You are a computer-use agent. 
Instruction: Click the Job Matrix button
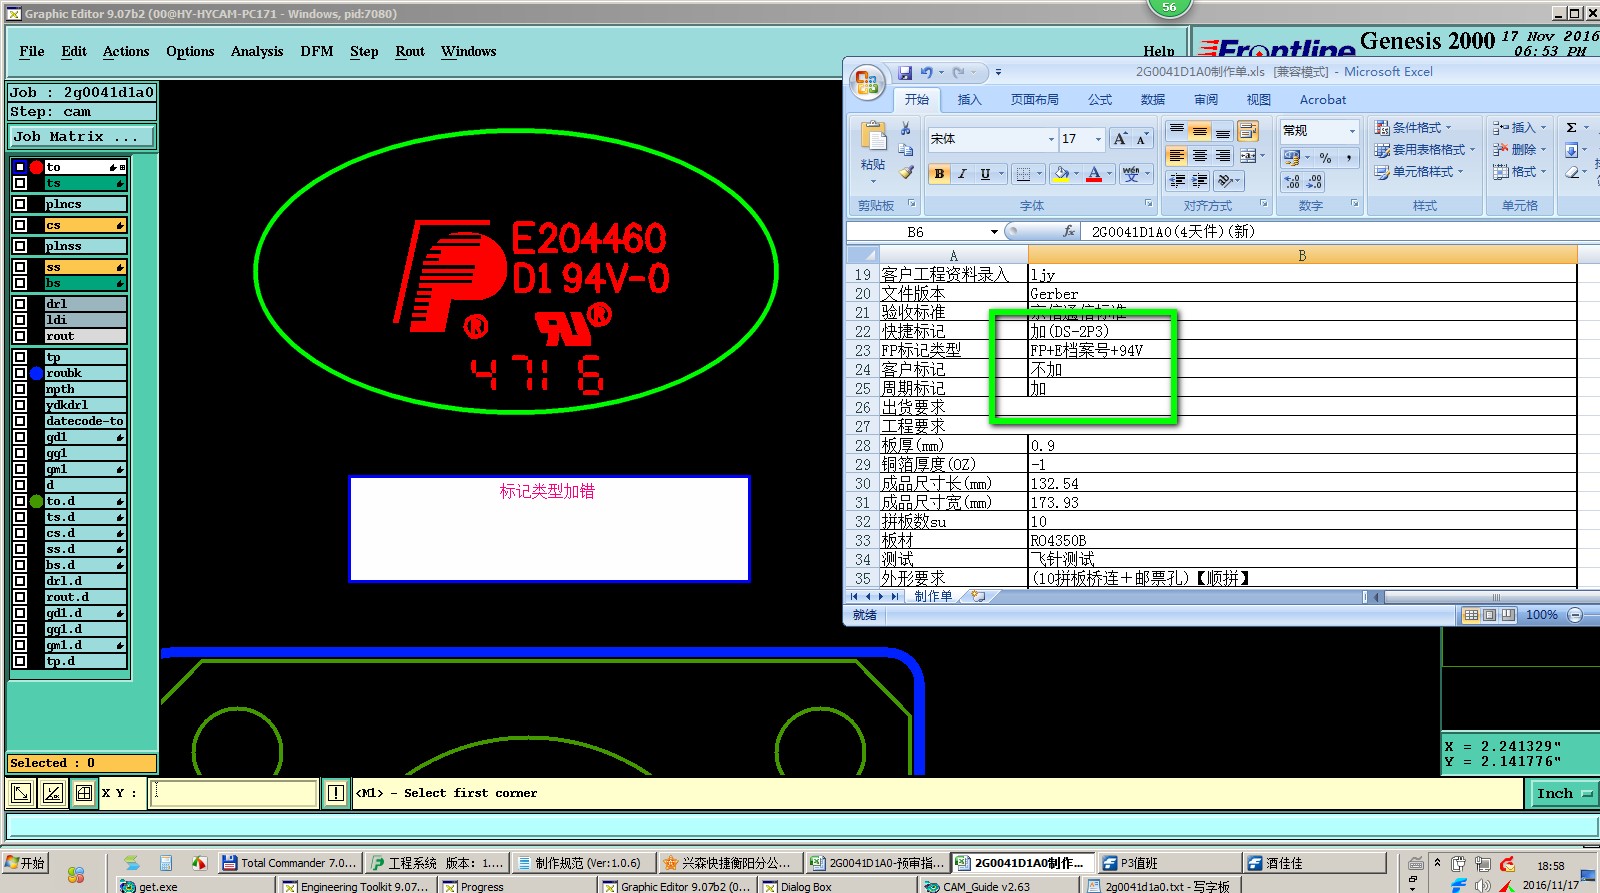[82, 137]
